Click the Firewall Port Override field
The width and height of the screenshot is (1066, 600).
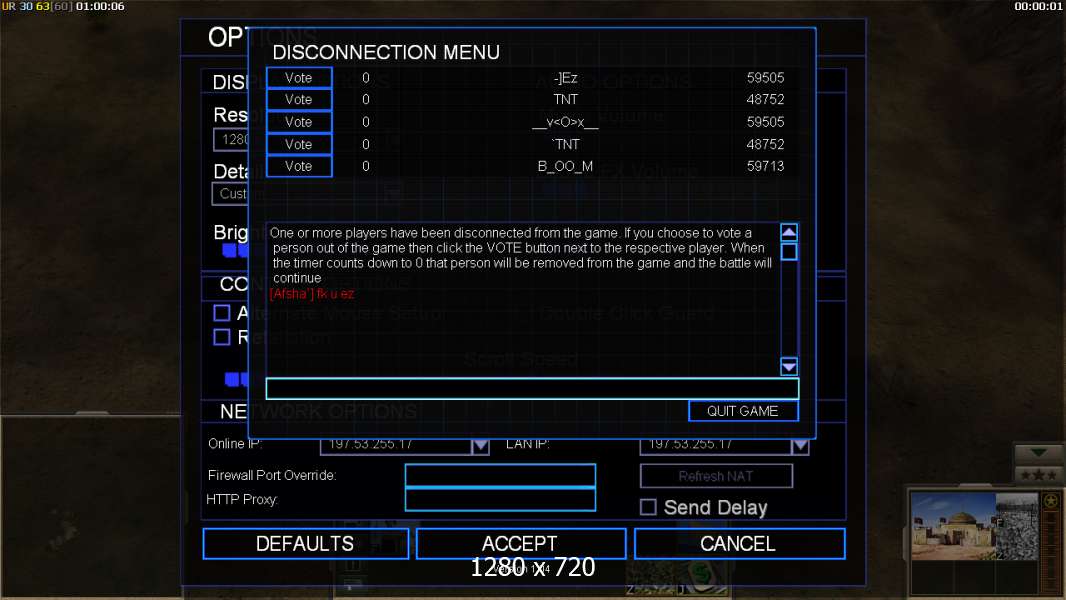pyautogui.click(x=500, y=476)
